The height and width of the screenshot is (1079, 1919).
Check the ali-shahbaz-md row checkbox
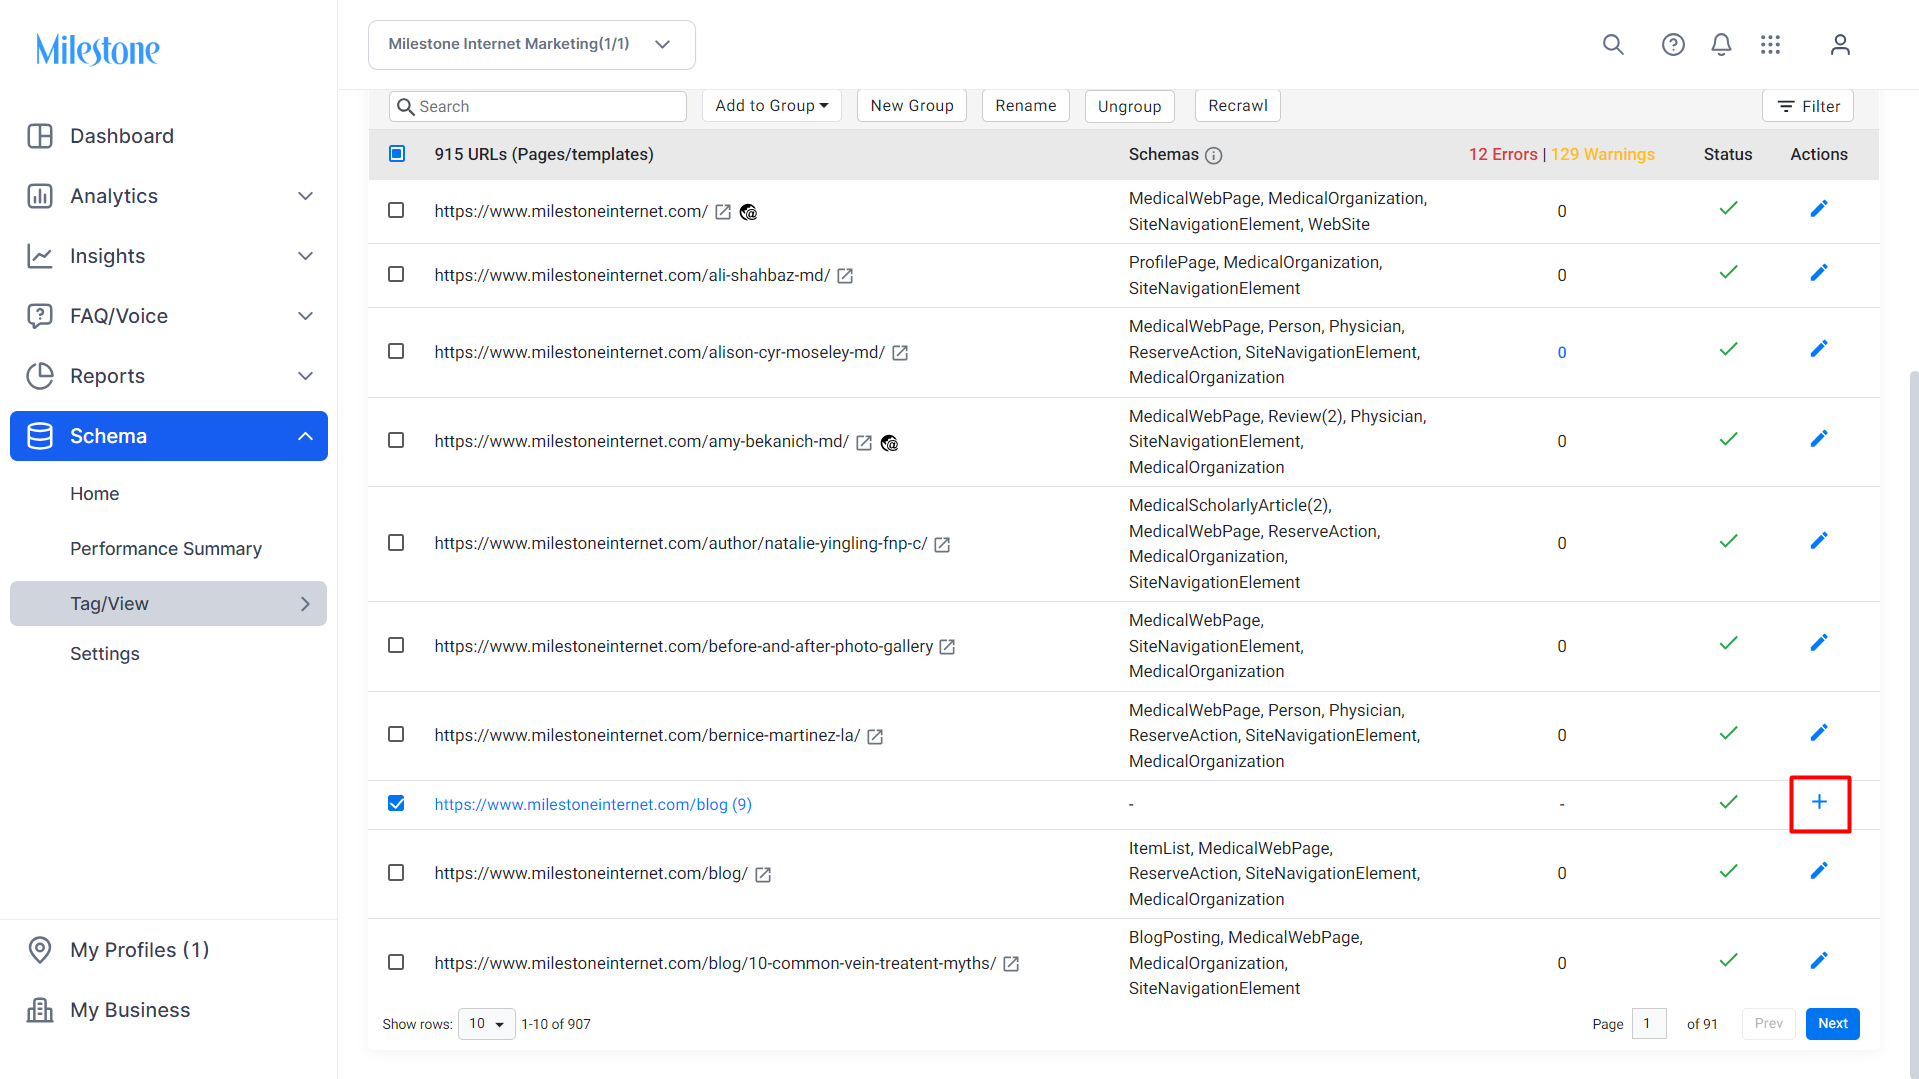click(396, 274)
